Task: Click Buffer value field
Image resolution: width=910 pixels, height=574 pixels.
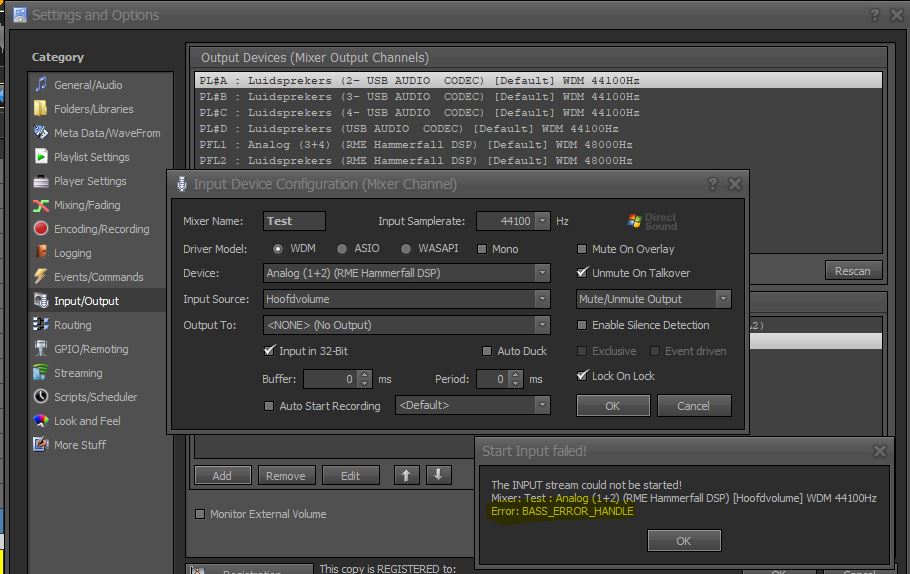Action: click(331, 379)
